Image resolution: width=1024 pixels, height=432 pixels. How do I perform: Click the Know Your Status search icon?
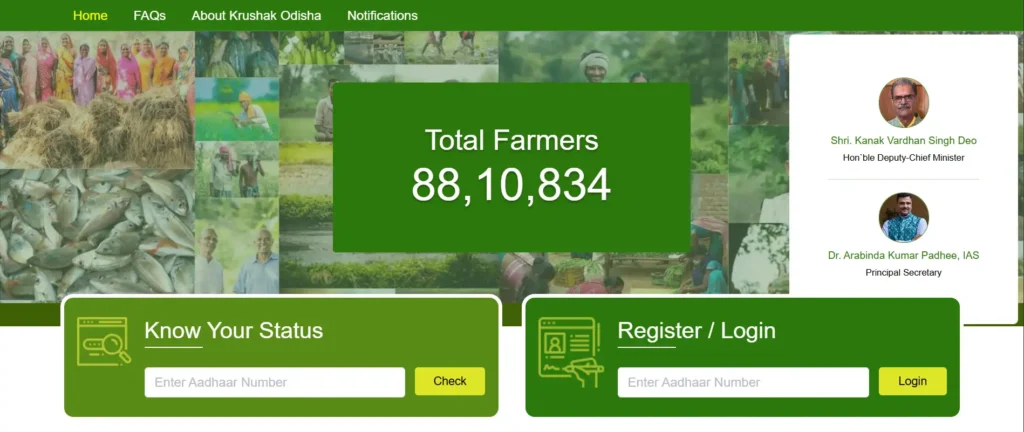[104, 341]
